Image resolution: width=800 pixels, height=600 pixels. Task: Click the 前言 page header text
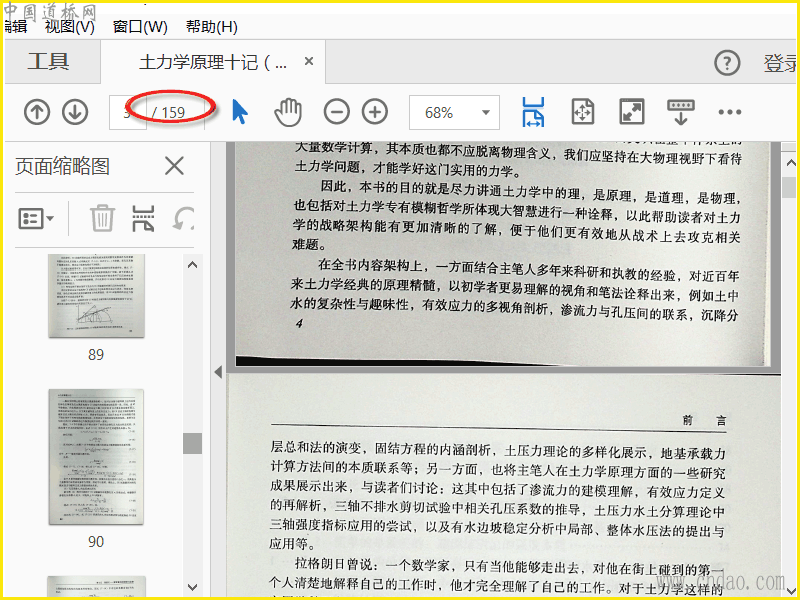[704, 420]
